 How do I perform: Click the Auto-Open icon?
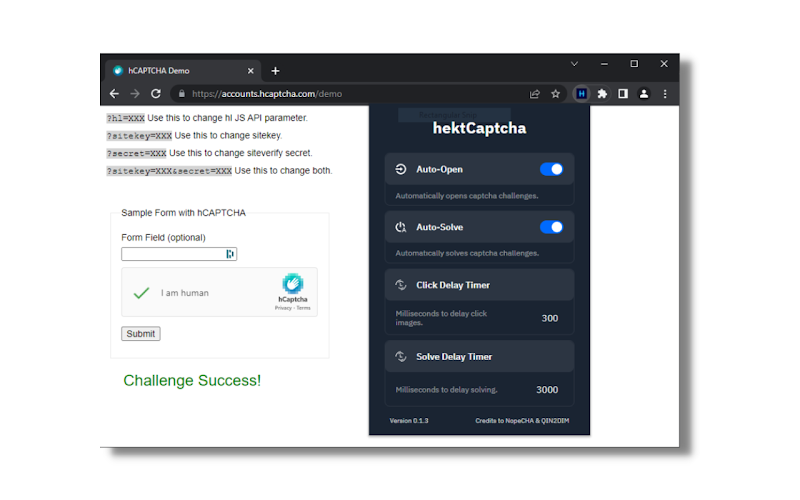pyautogui.click(x=401, y=169)
